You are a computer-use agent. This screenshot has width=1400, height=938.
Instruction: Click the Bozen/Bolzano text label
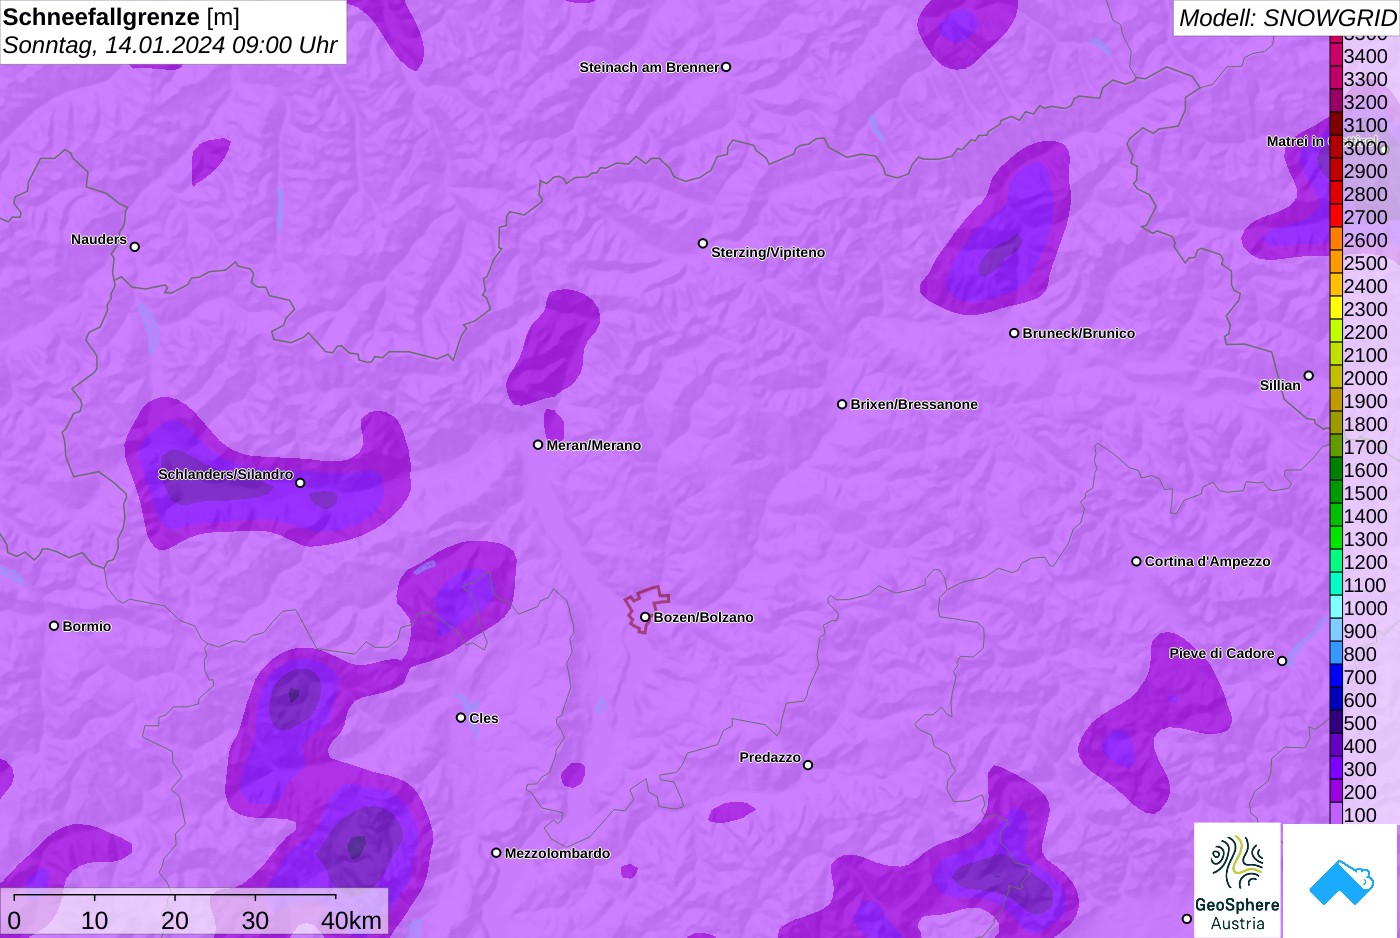(704, 617)
